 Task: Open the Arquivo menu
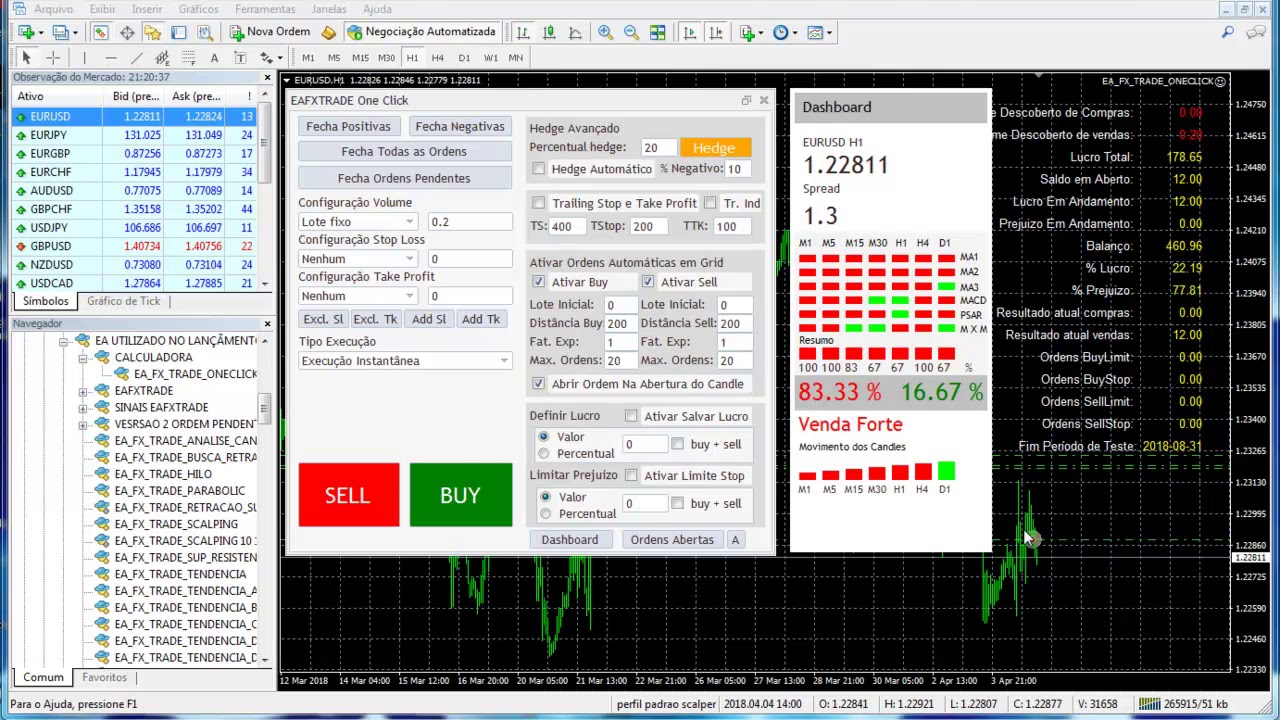tap(53, 9)
